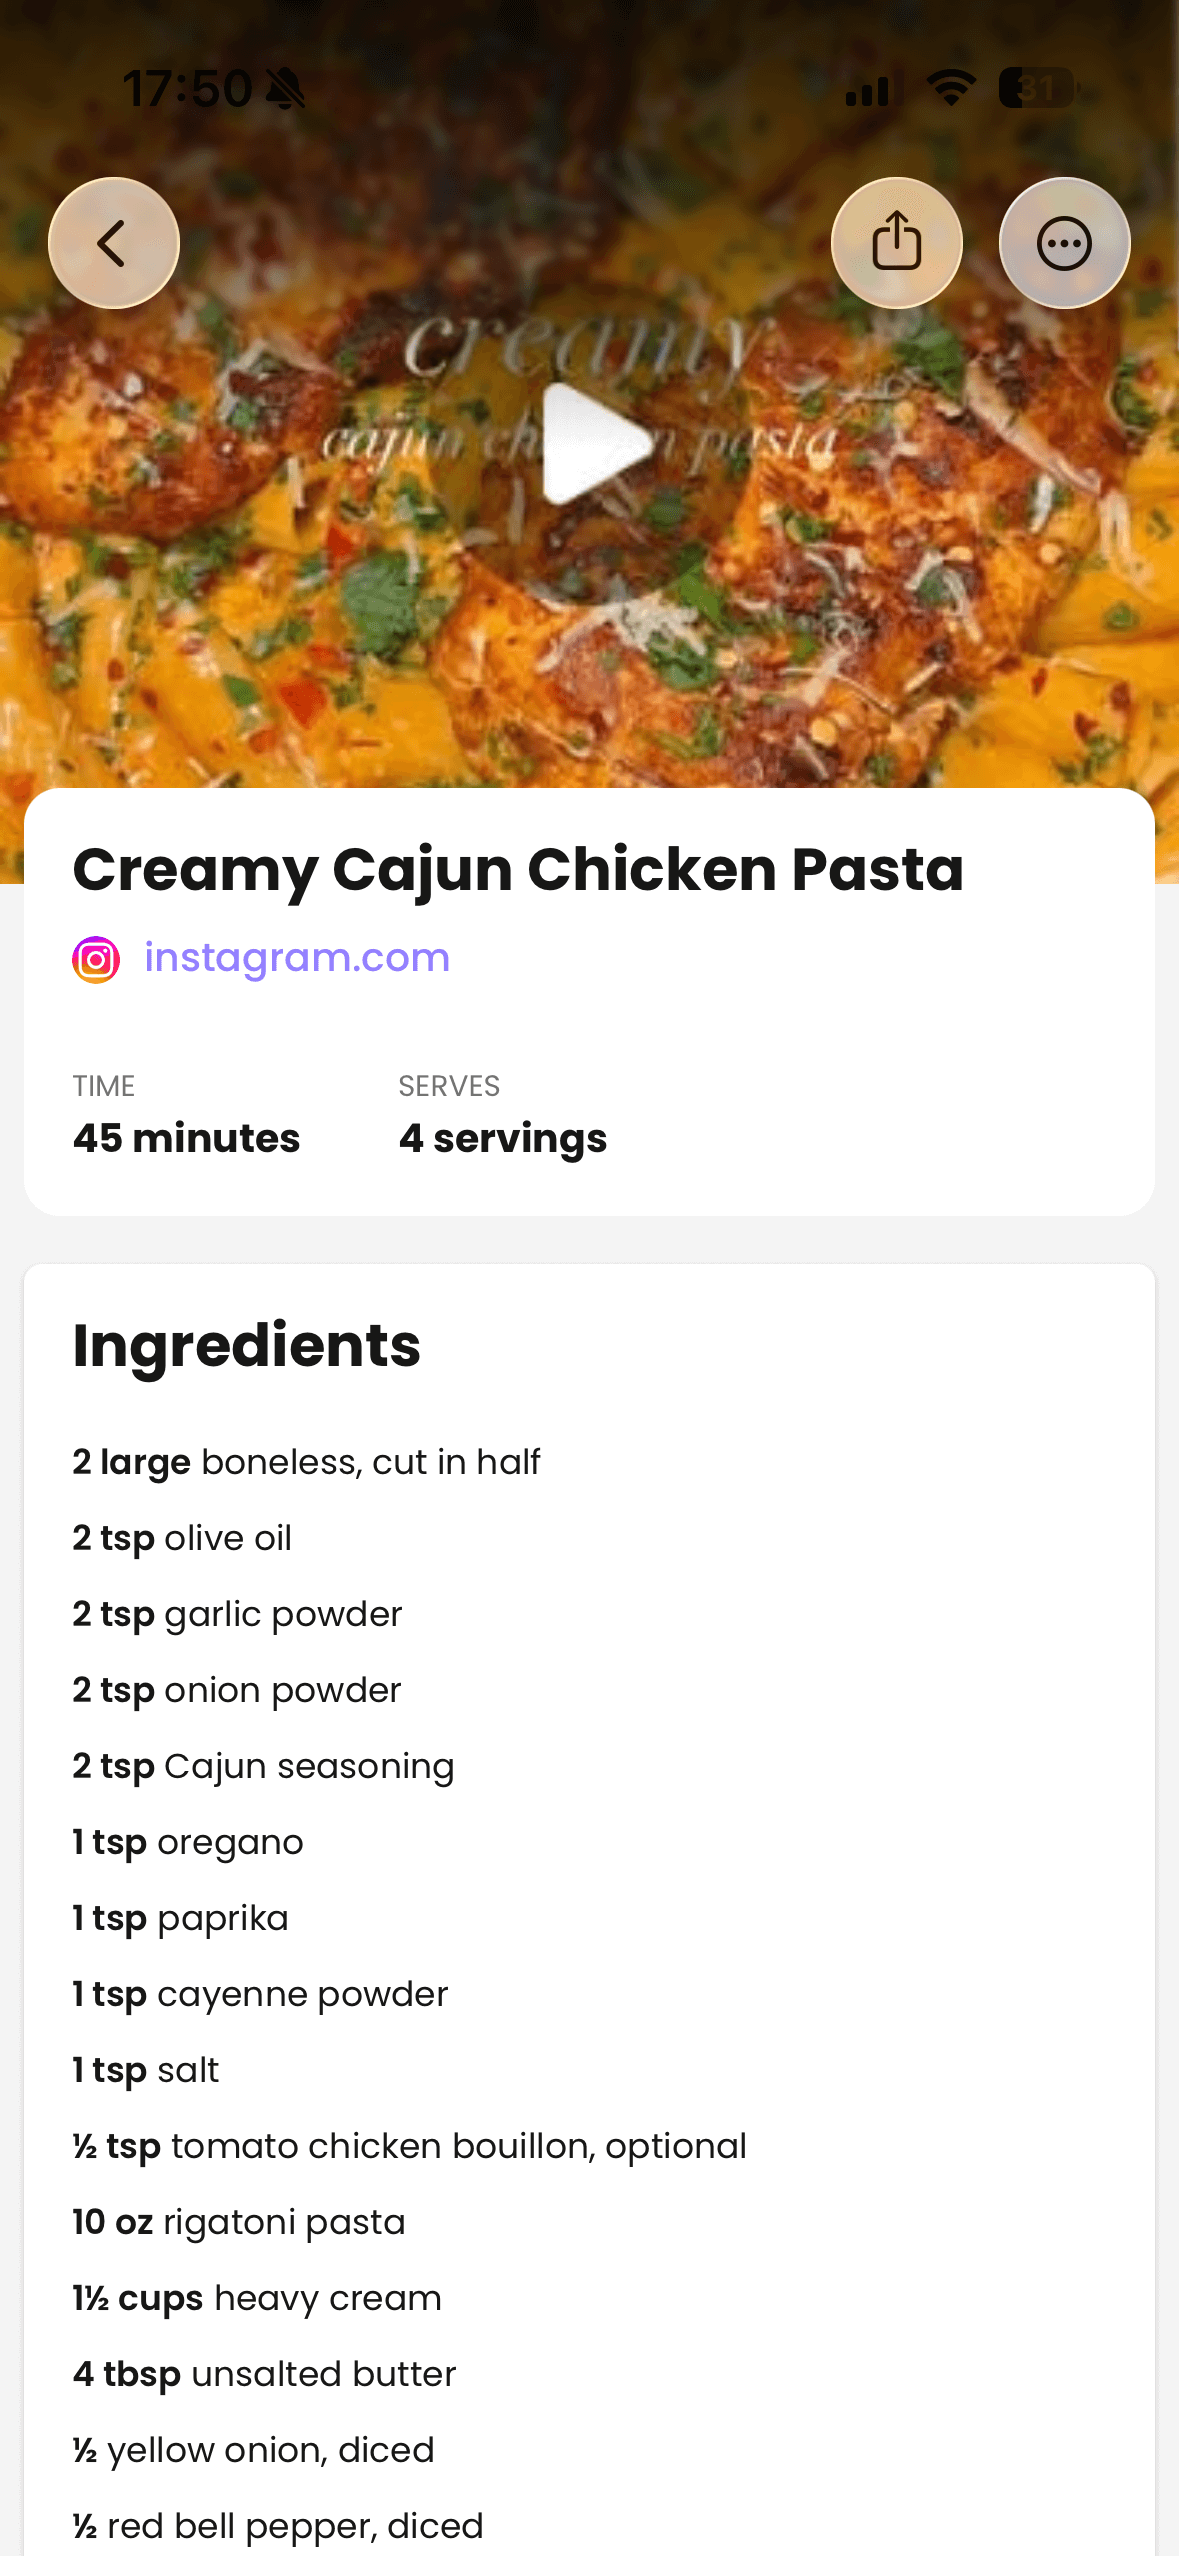Tap the 45 minutes time value
Image resolution: width=1179 pixels, height=2556 pixels.
point(186,1138)
